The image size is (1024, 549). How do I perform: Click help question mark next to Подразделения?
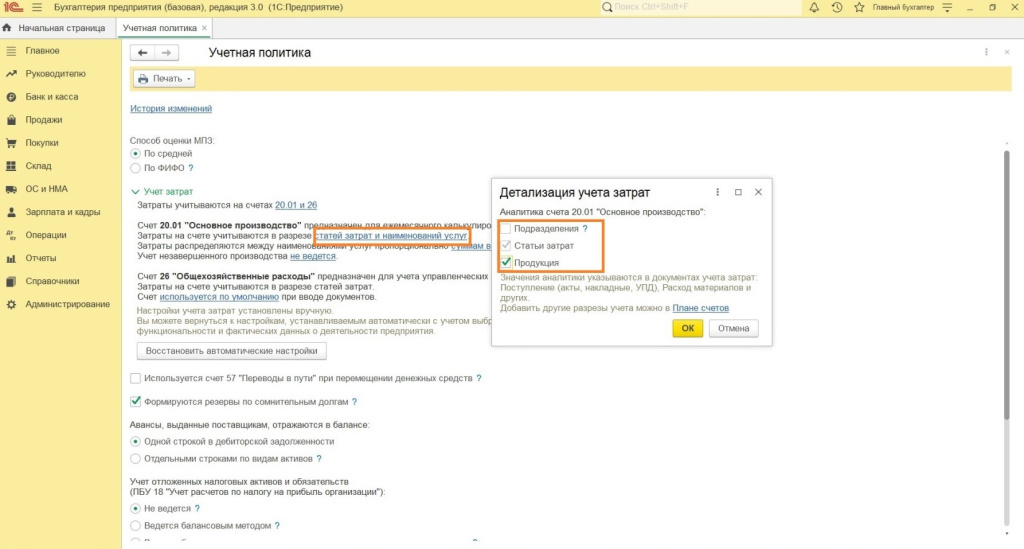(x=585, y=229)
